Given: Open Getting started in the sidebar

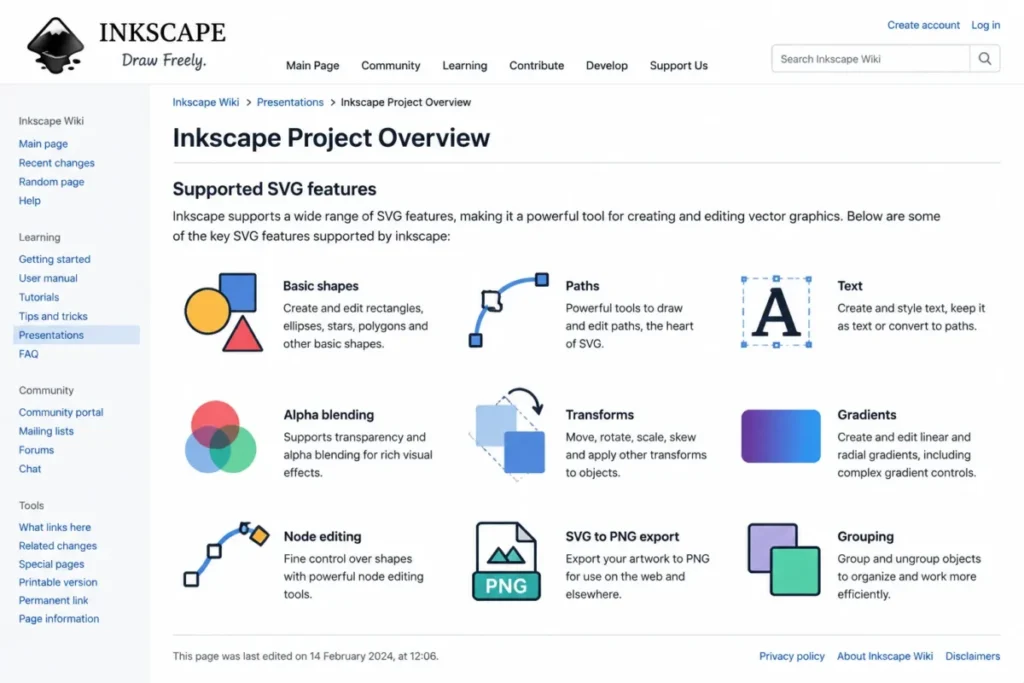Looking at the screenshot, I should [54, 259].
